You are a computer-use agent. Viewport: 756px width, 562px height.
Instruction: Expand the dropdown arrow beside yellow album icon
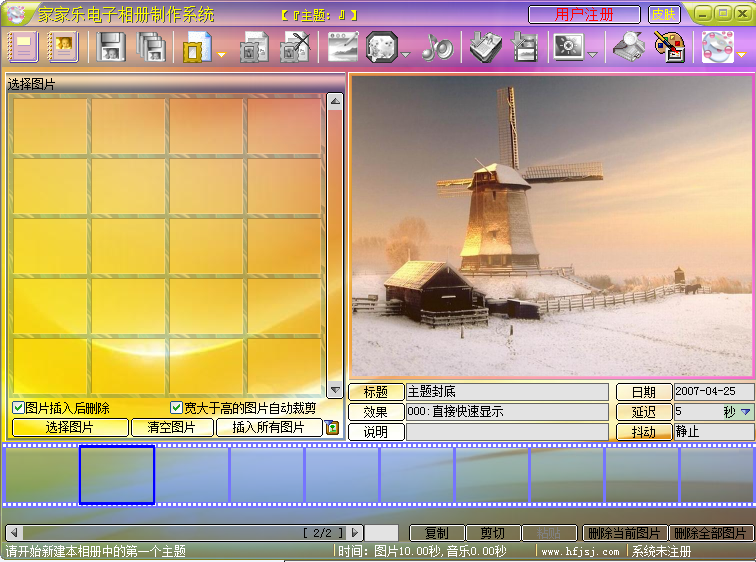(x=220, y=54)
